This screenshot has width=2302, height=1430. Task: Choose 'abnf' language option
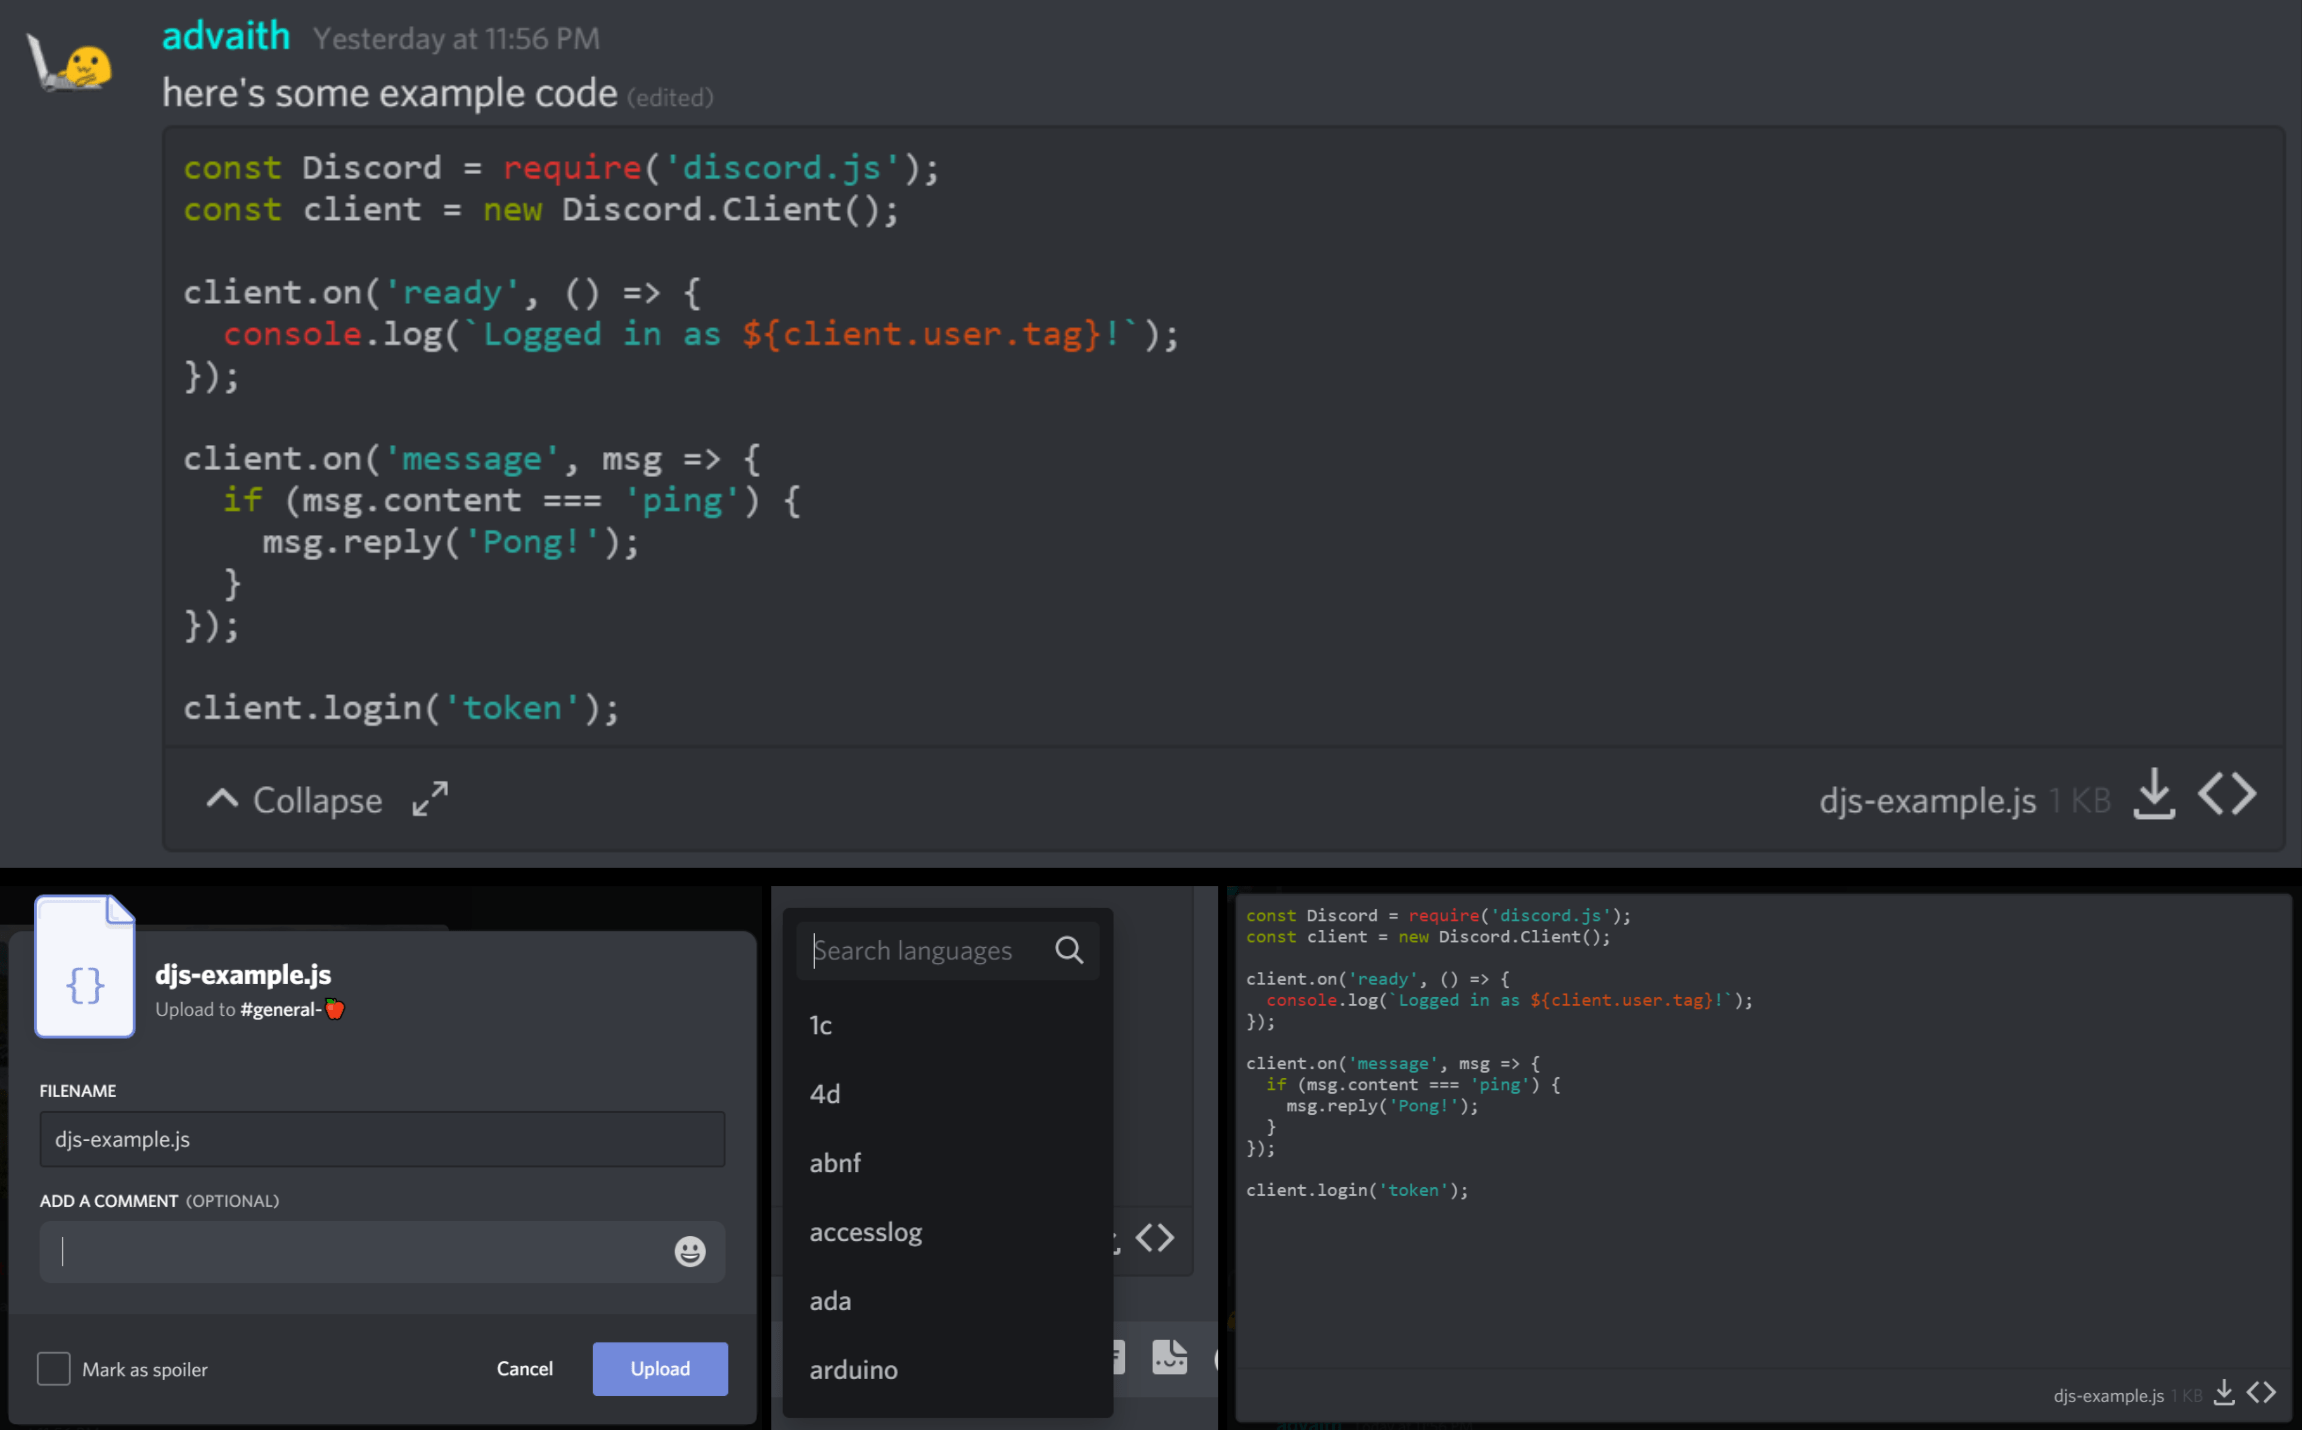tap(835, 1162)
